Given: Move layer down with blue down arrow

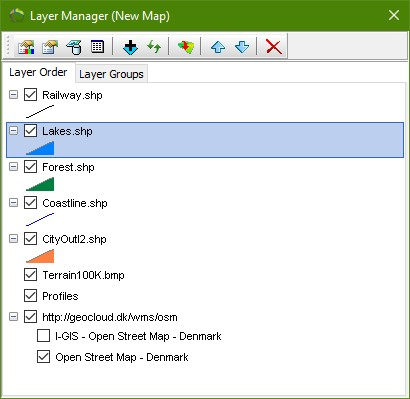Looking at the screenshot, I should pyautogui.click(x=242, y=47).
